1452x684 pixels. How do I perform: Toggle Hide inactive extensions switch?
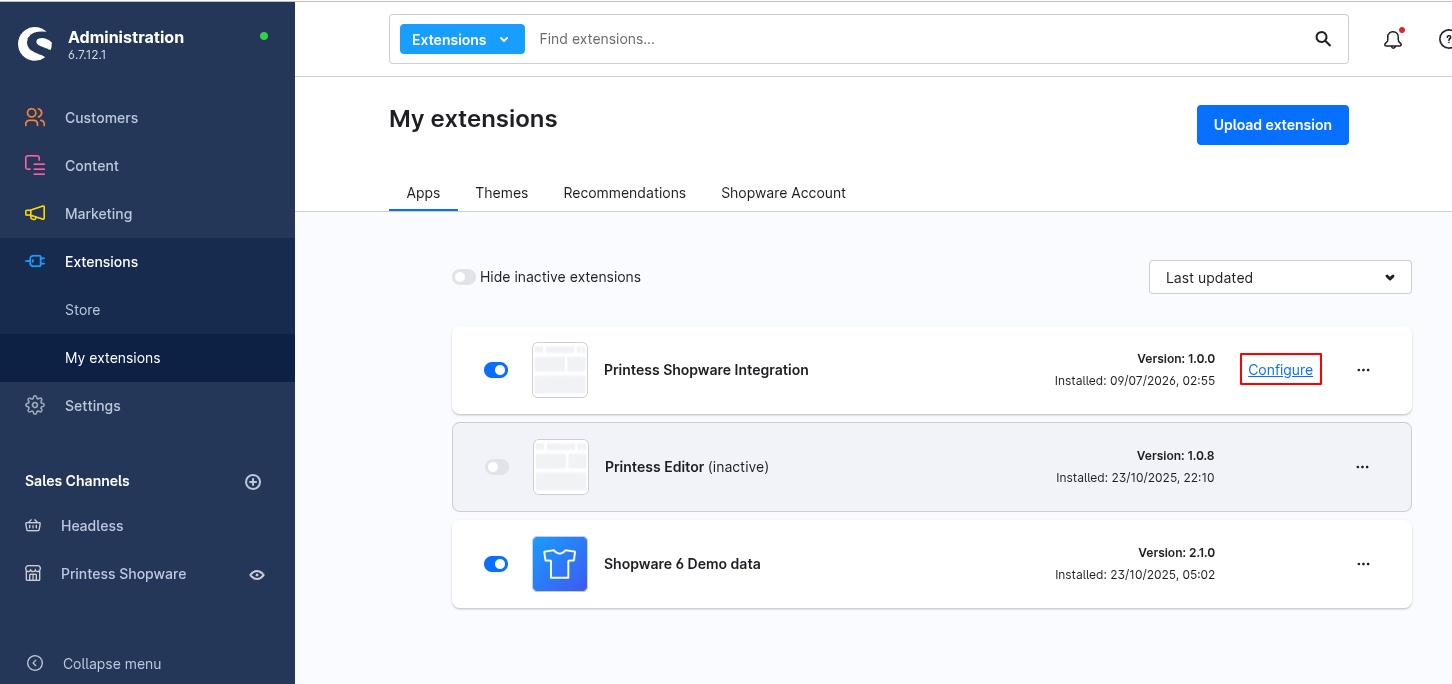click(464, 277)
